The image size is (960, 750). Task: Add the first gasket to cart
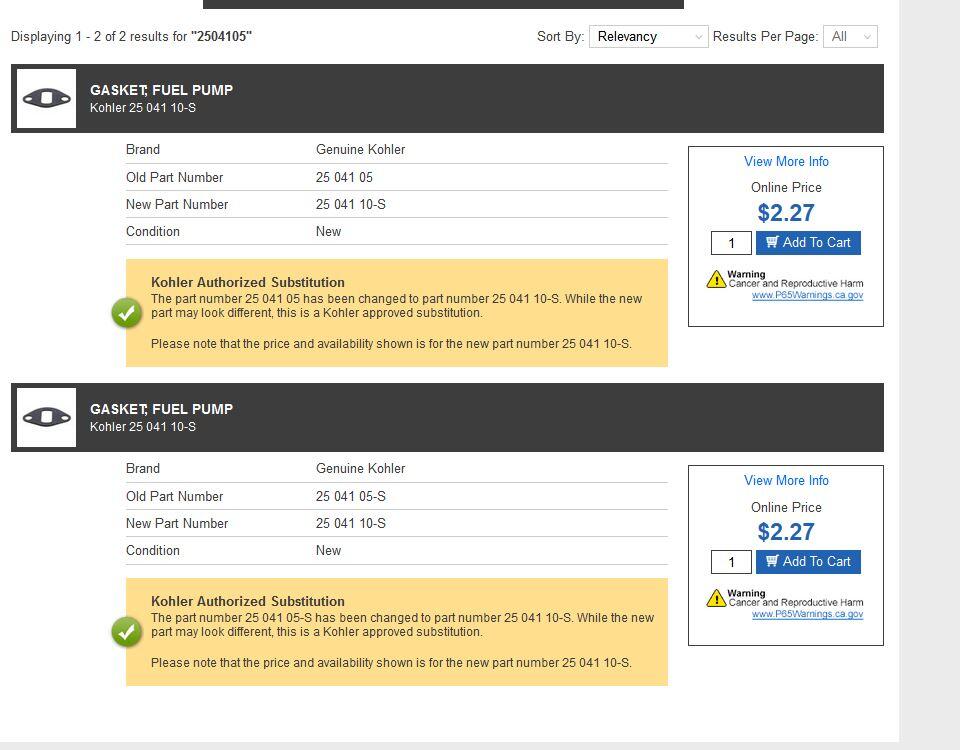tap(808, 243)
